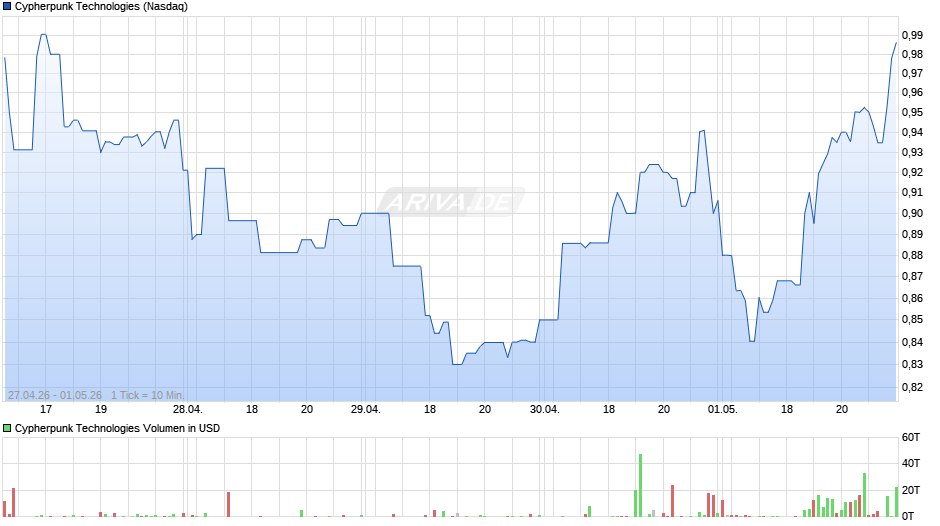This screenshot has width=940, height=526.
Task: Select the 28.04. date axis marker
Action: click(x=188, y=409)
